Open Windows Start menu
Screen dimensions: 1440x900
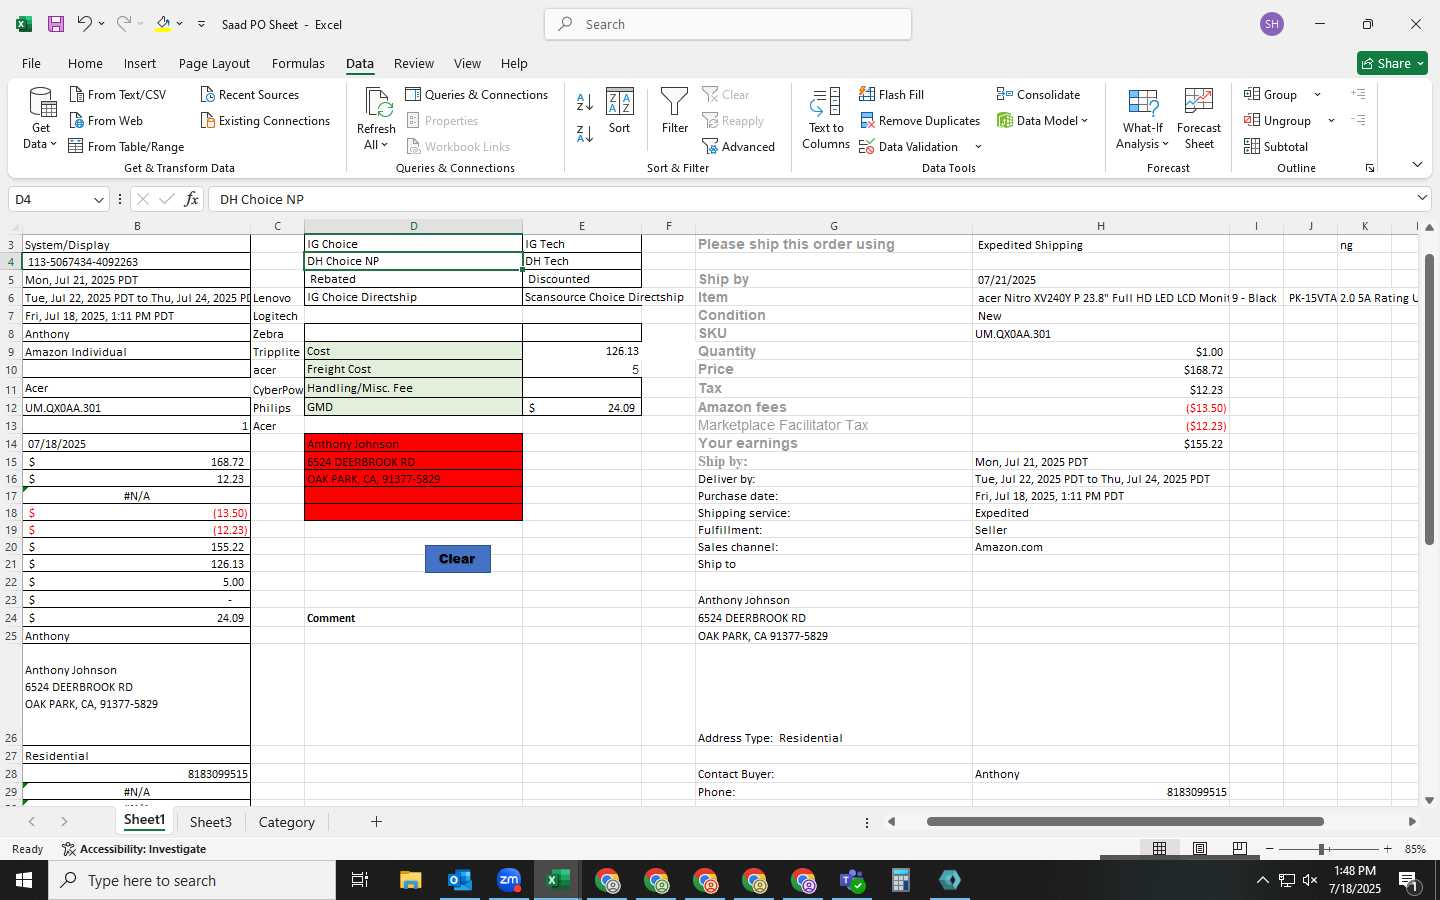[24, 880]
